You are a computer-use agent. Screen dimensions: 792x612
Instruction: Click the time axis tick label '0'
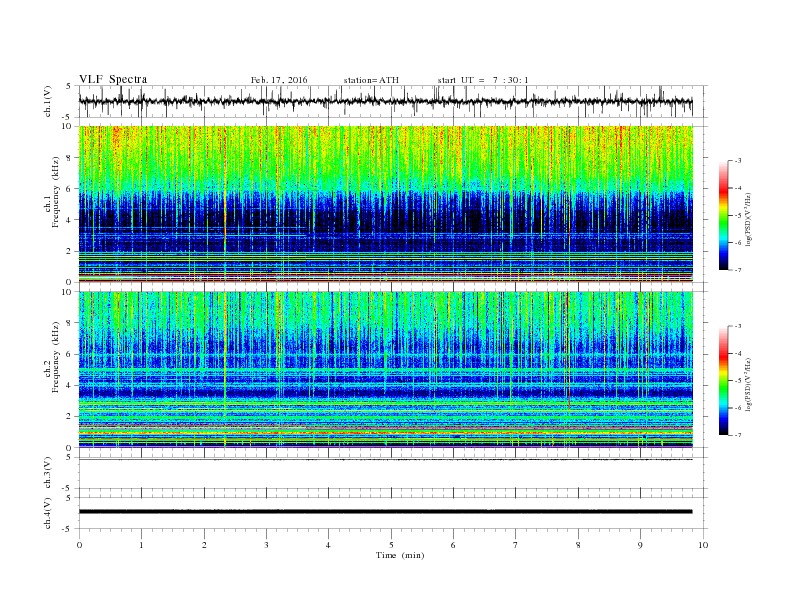tap(79, 545)
